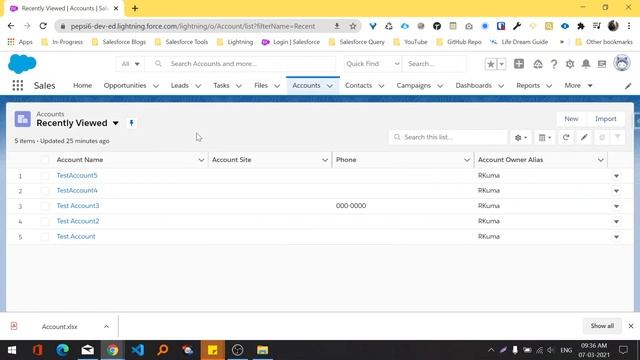Open Test Account3 row actions dropdown

tap(616, 206)
